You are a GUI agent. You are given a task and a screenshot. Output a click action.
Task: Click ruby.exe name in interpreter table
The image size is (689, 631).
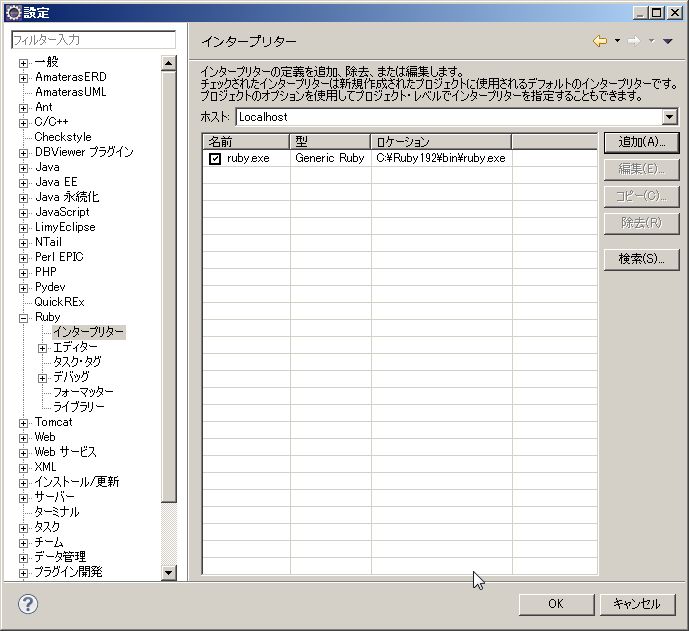(248, 158)
